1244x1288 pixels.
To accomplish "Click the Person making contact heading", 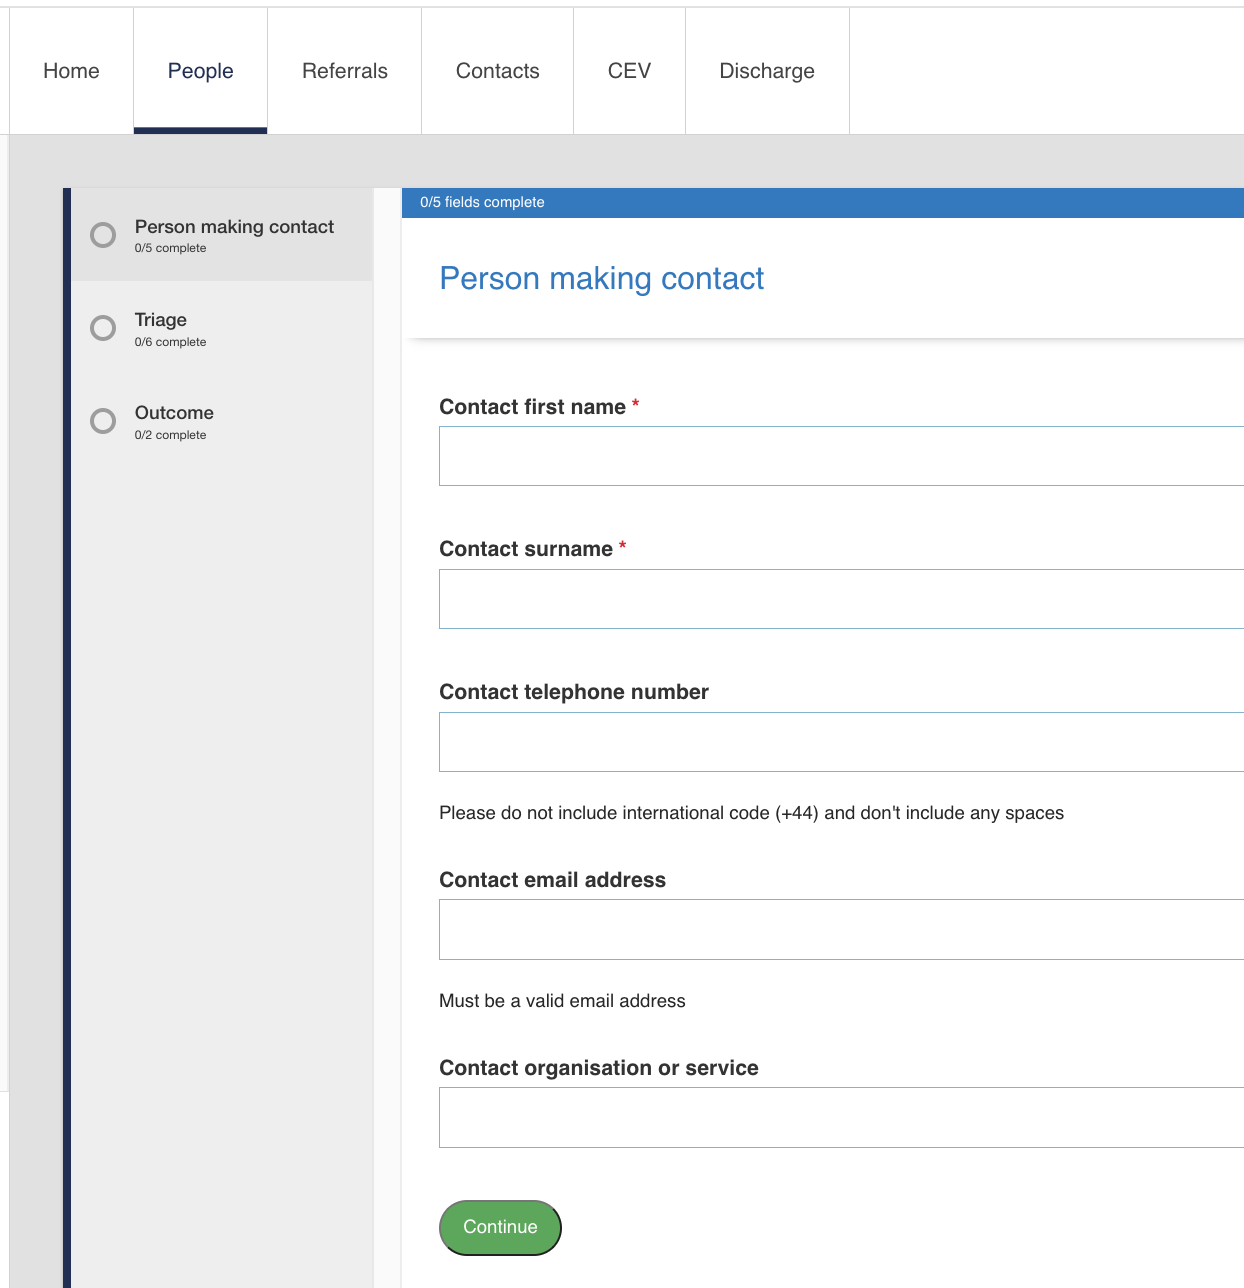I will [x=601, y=278].
